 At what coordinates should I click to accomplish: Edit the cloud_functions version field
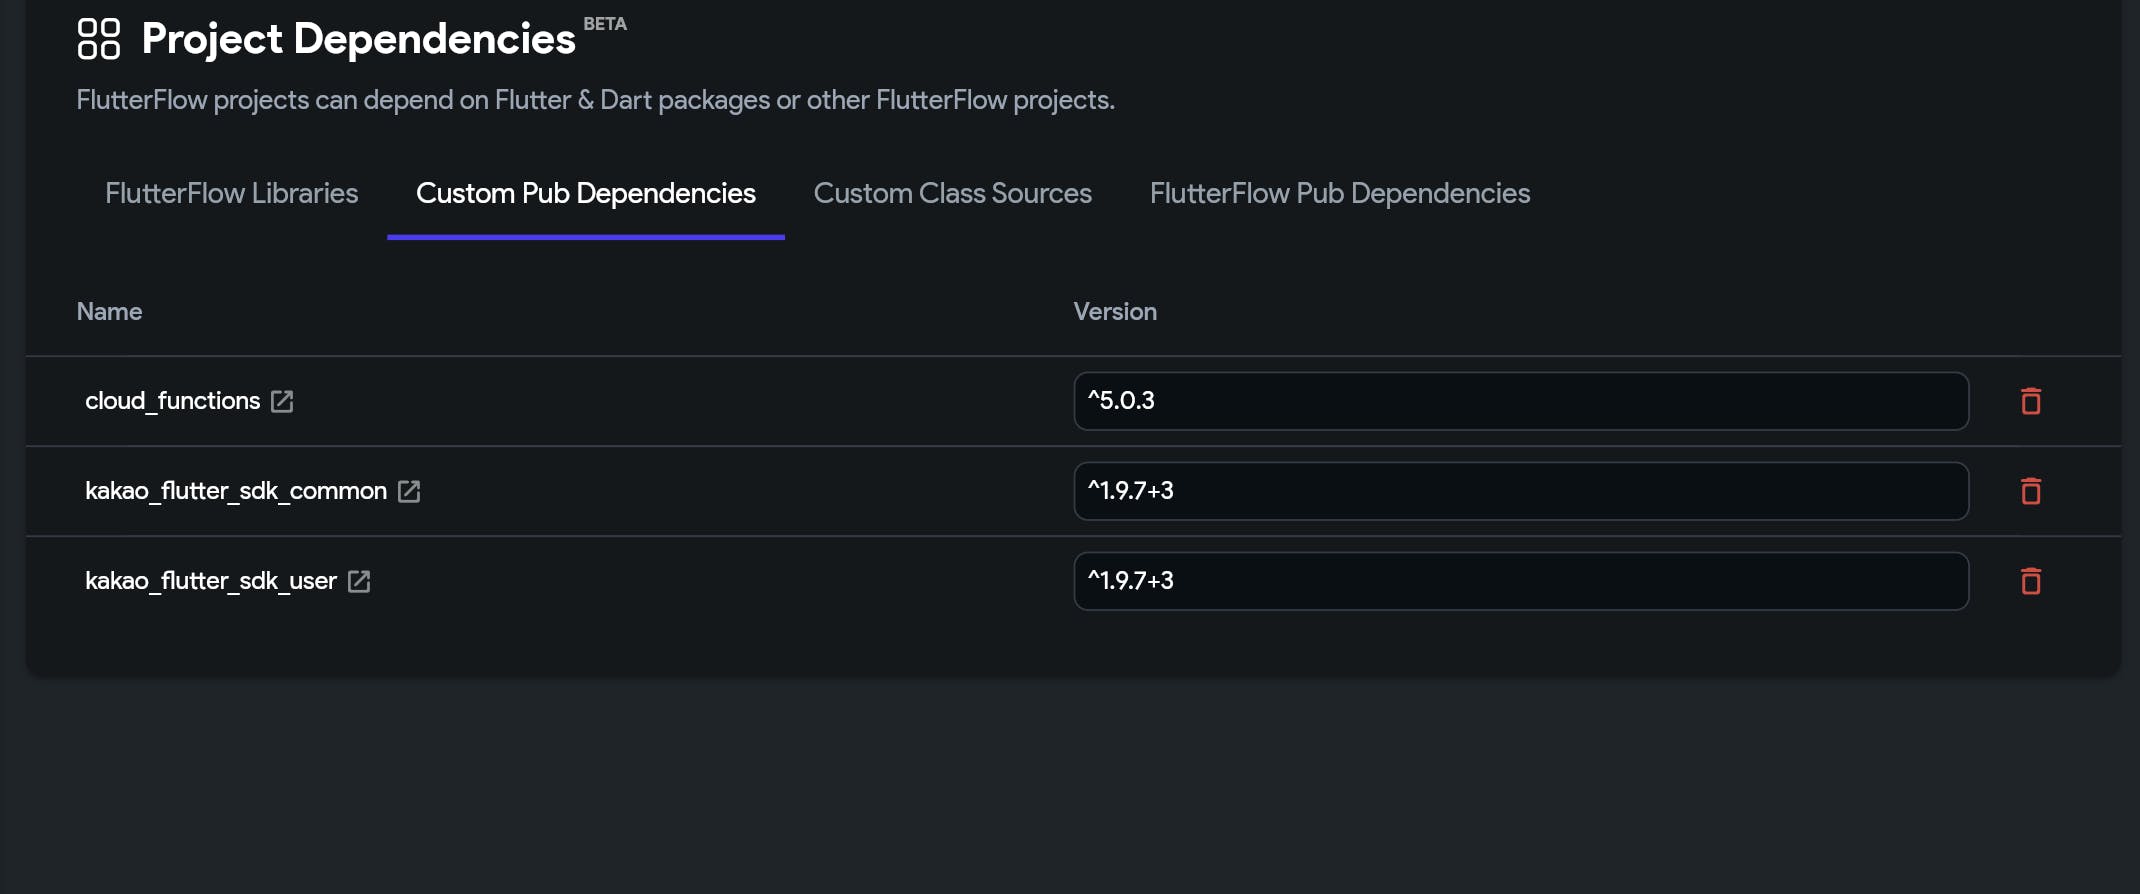(x=1520, y=401)
